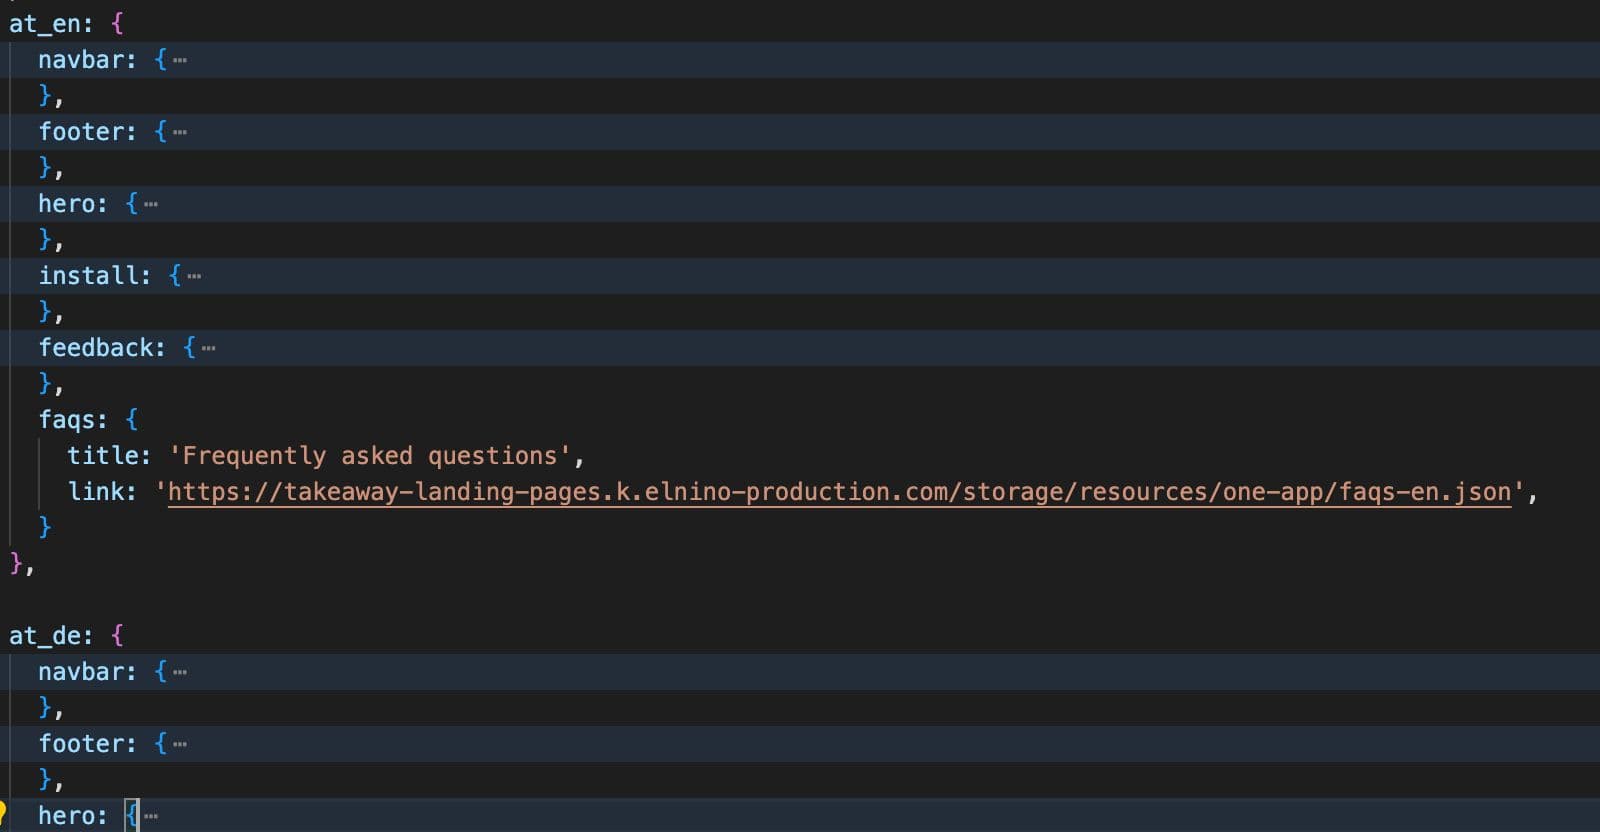Screen dimensions: 1600x832
Task: Click the link key inside faqs
Action: point(95,492)
